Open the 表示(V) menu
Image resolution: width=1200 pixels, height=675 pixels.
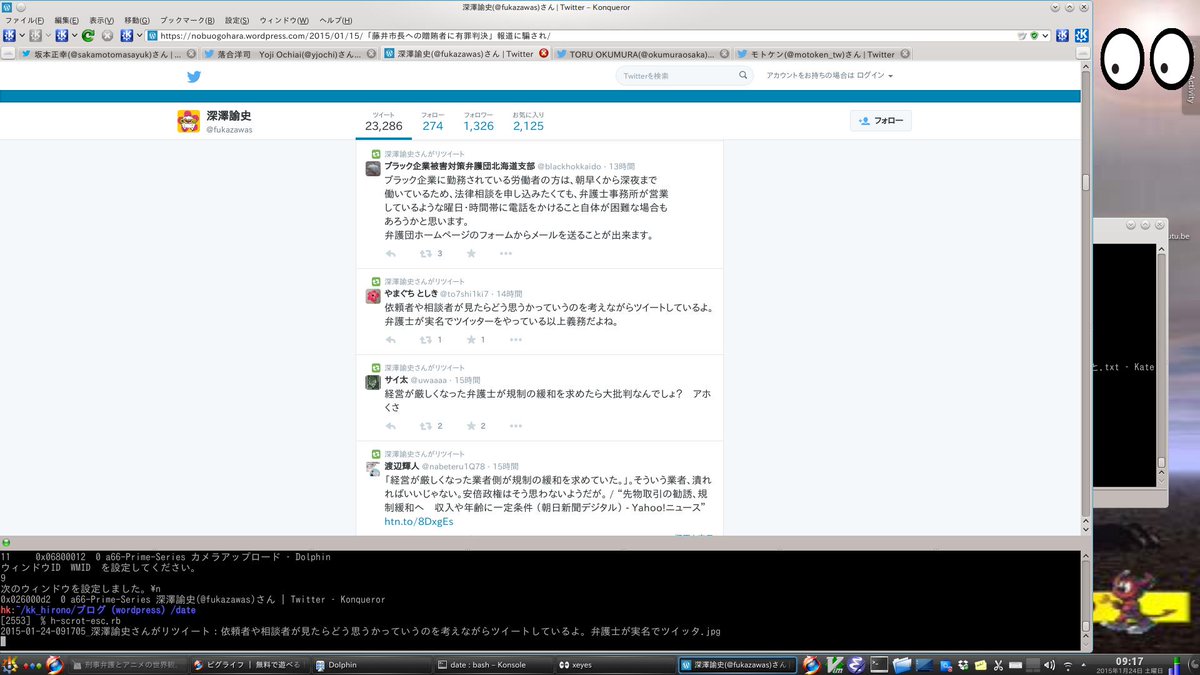[101, 20]
